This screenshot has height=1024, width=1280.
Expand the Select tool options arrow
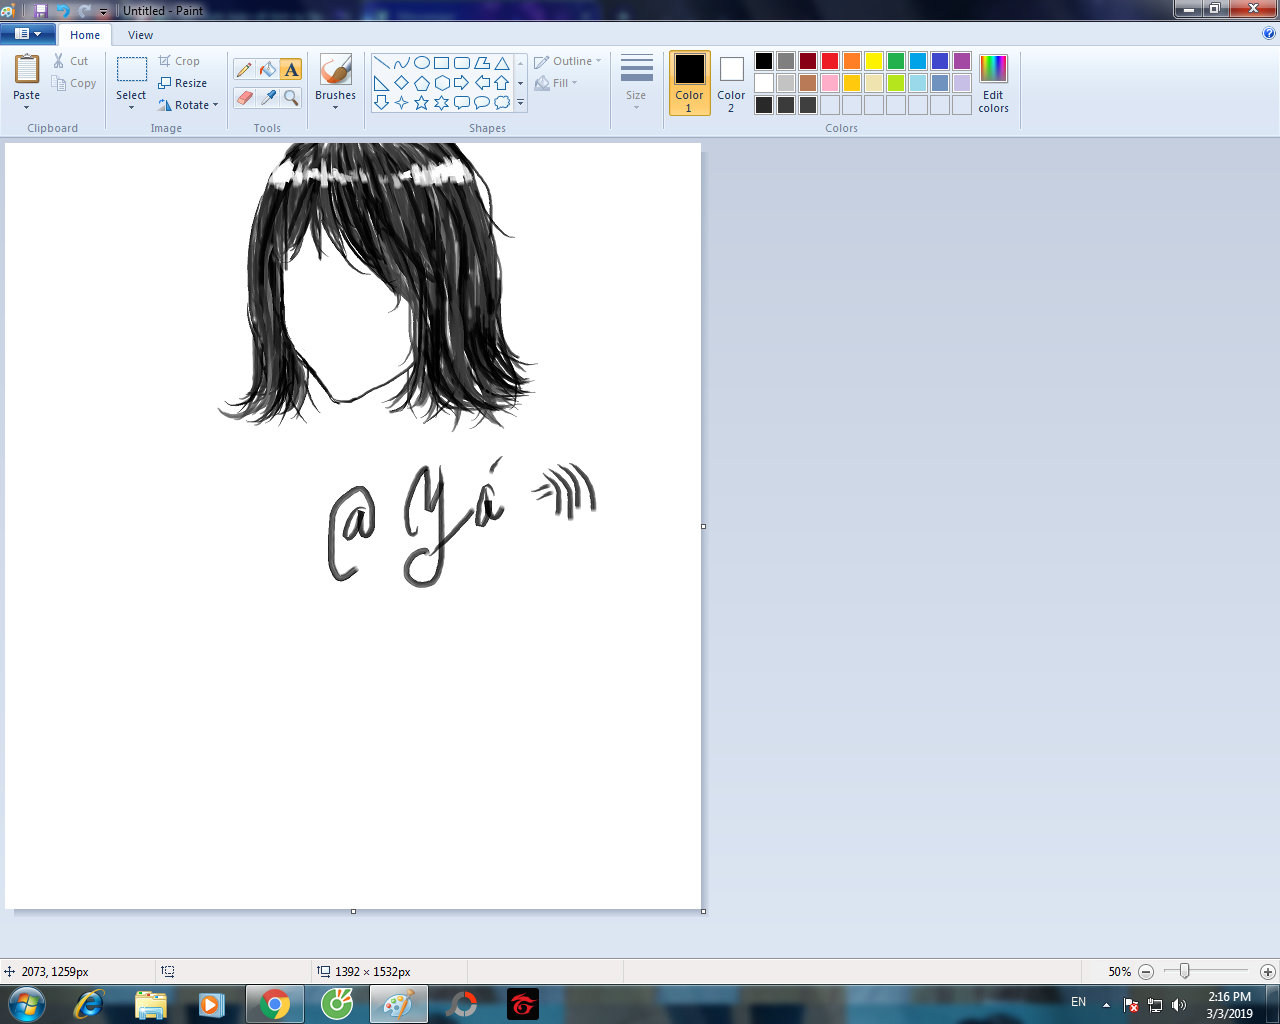click(x=131, y=107)
